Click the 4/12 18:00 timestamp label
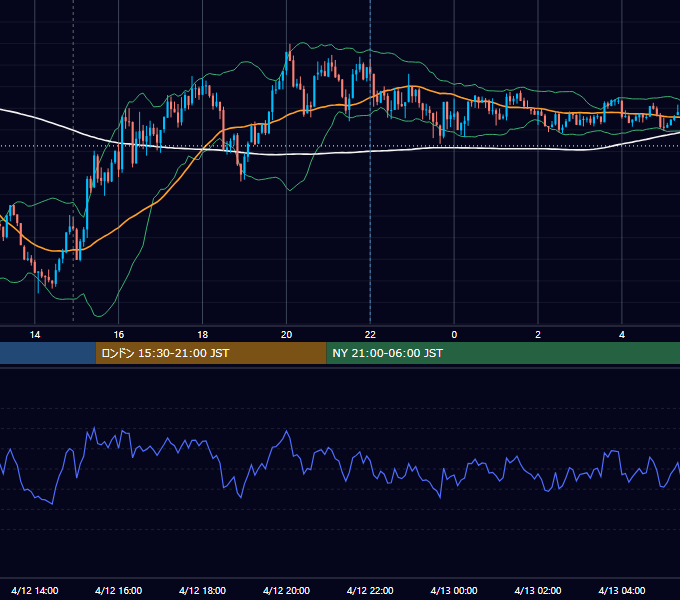 [203, 590]
